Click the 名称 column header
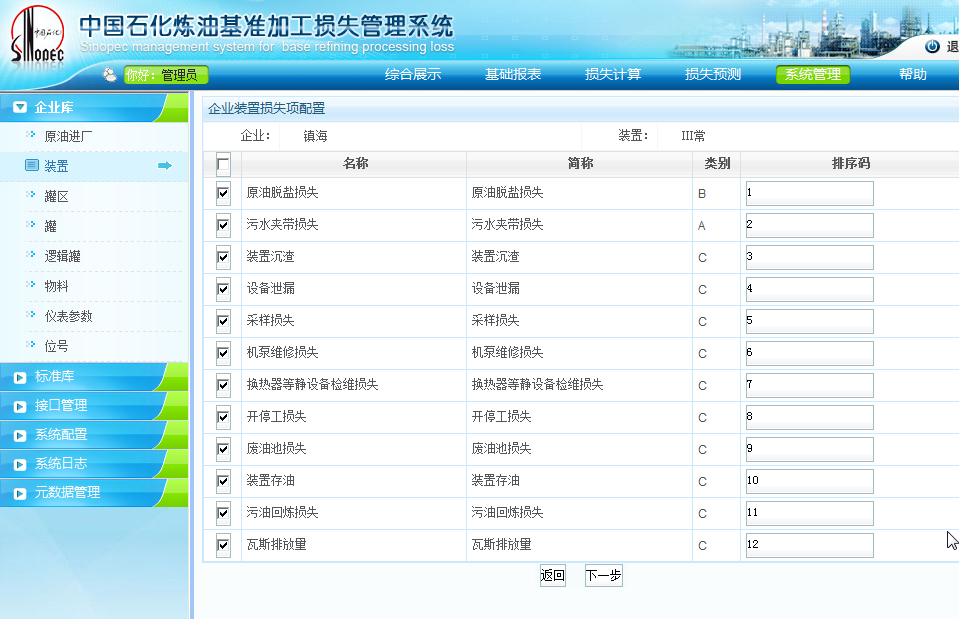Screen dimensions: 959x619 pos(355,163)
